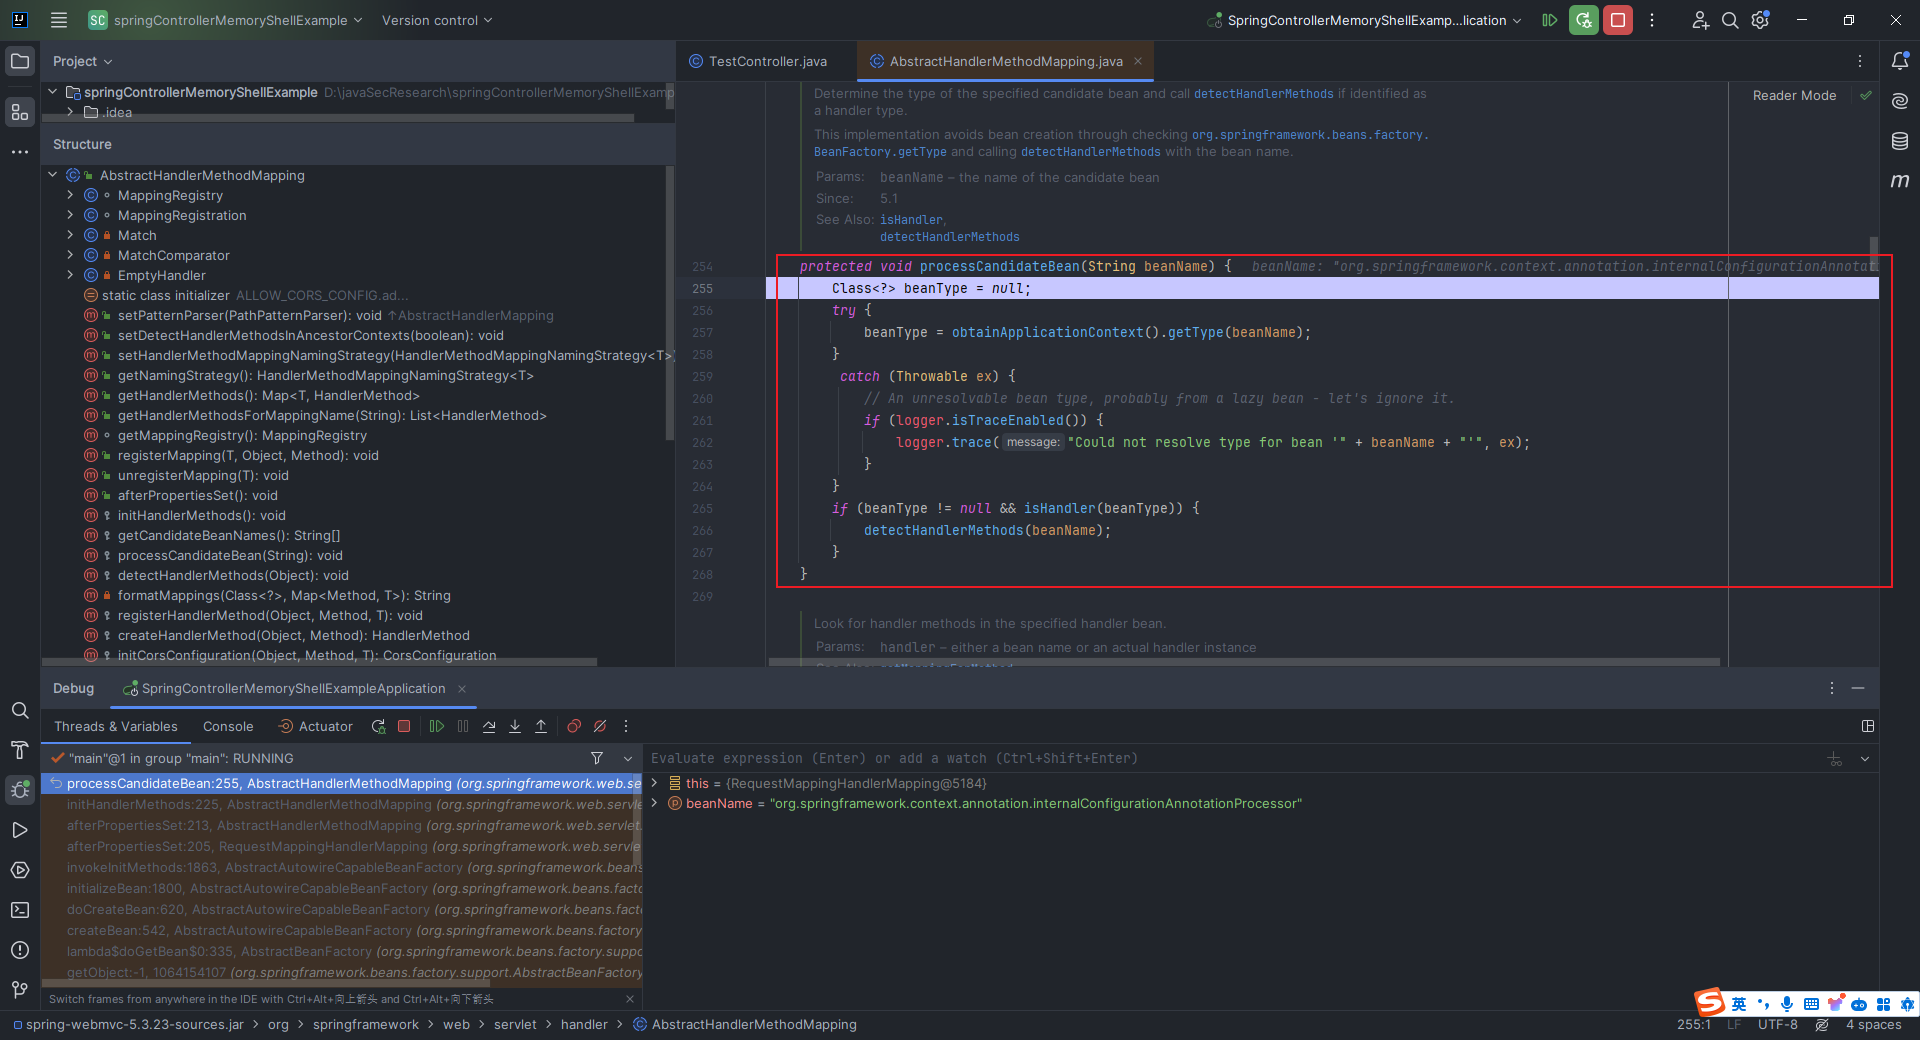This screenshot has width=1920, height=1040.
Task: Open the Problems sidebar icon
Action: (20, 950)
